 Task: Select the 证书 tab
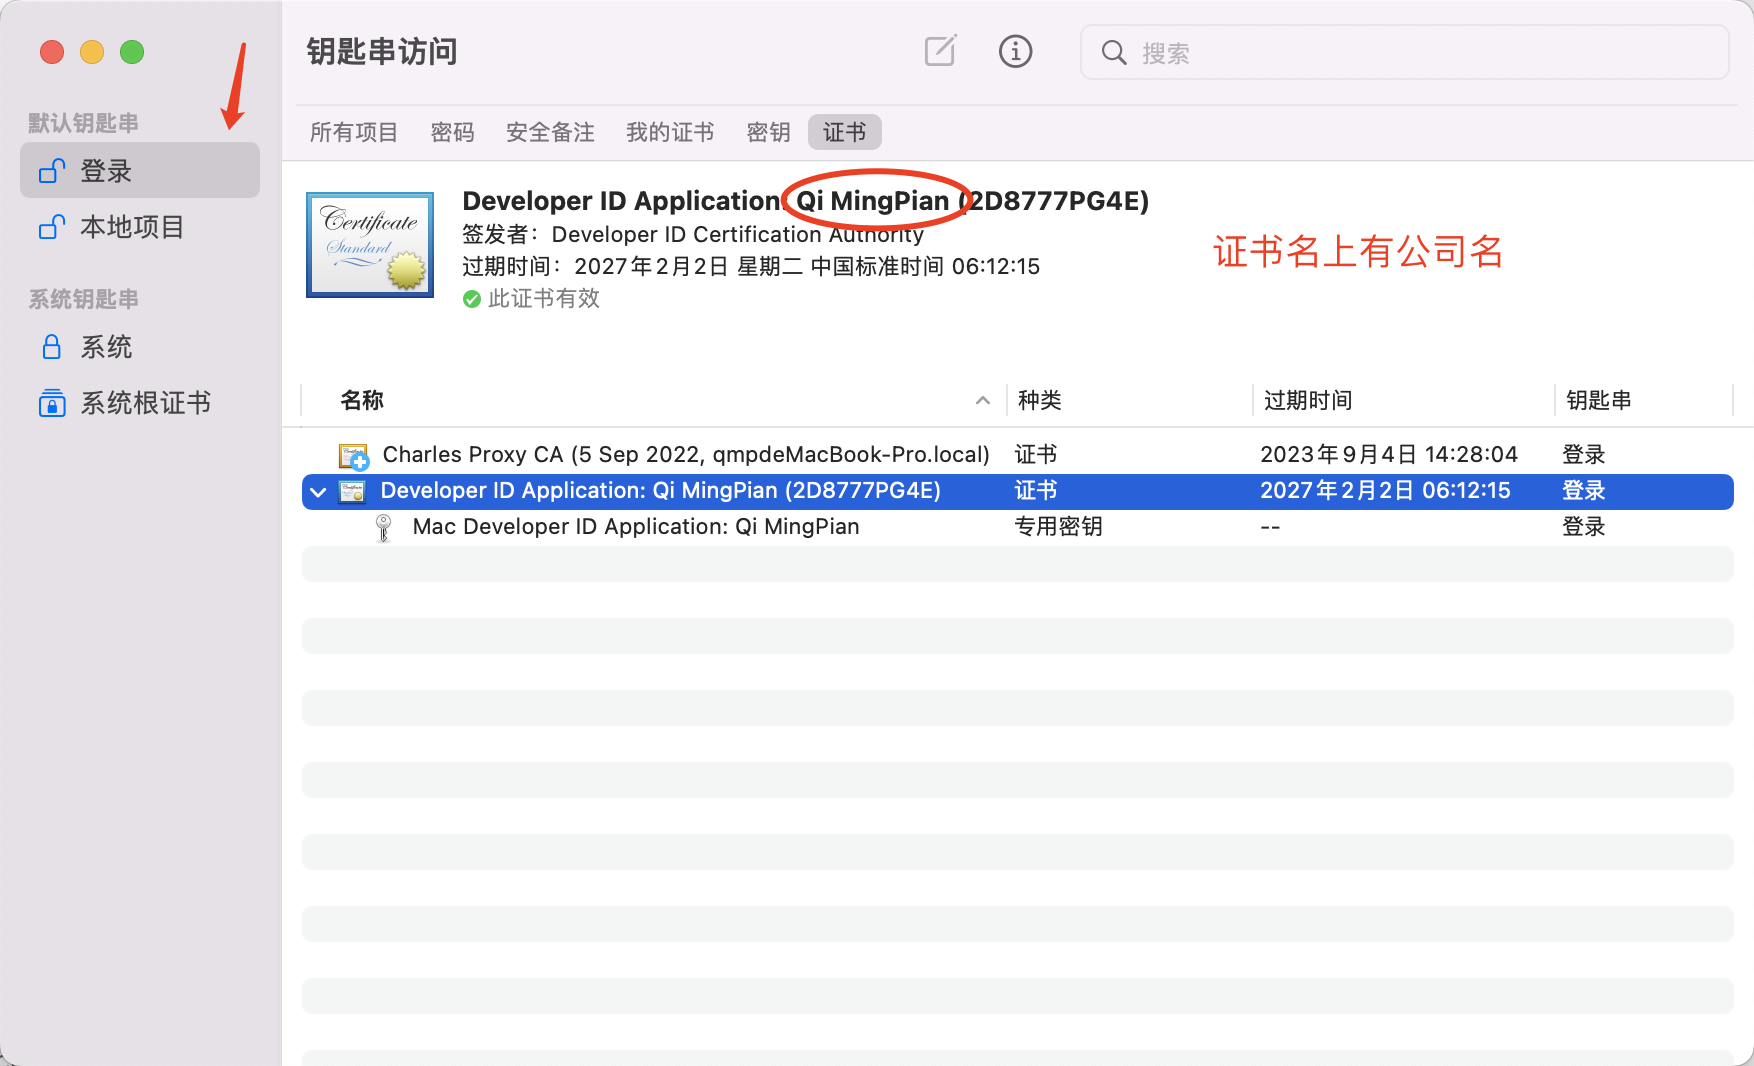(x=844, y=132)
